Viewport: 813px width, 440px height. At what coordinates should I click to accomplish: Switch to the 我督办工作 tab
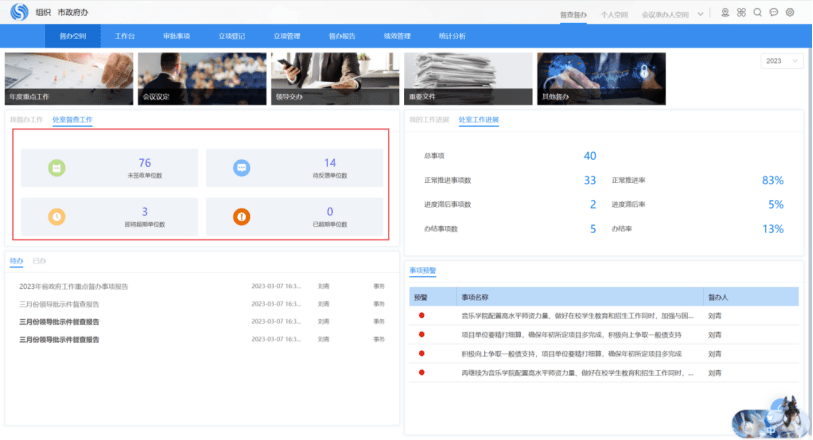pyautogui.click(x=26, y=120)
